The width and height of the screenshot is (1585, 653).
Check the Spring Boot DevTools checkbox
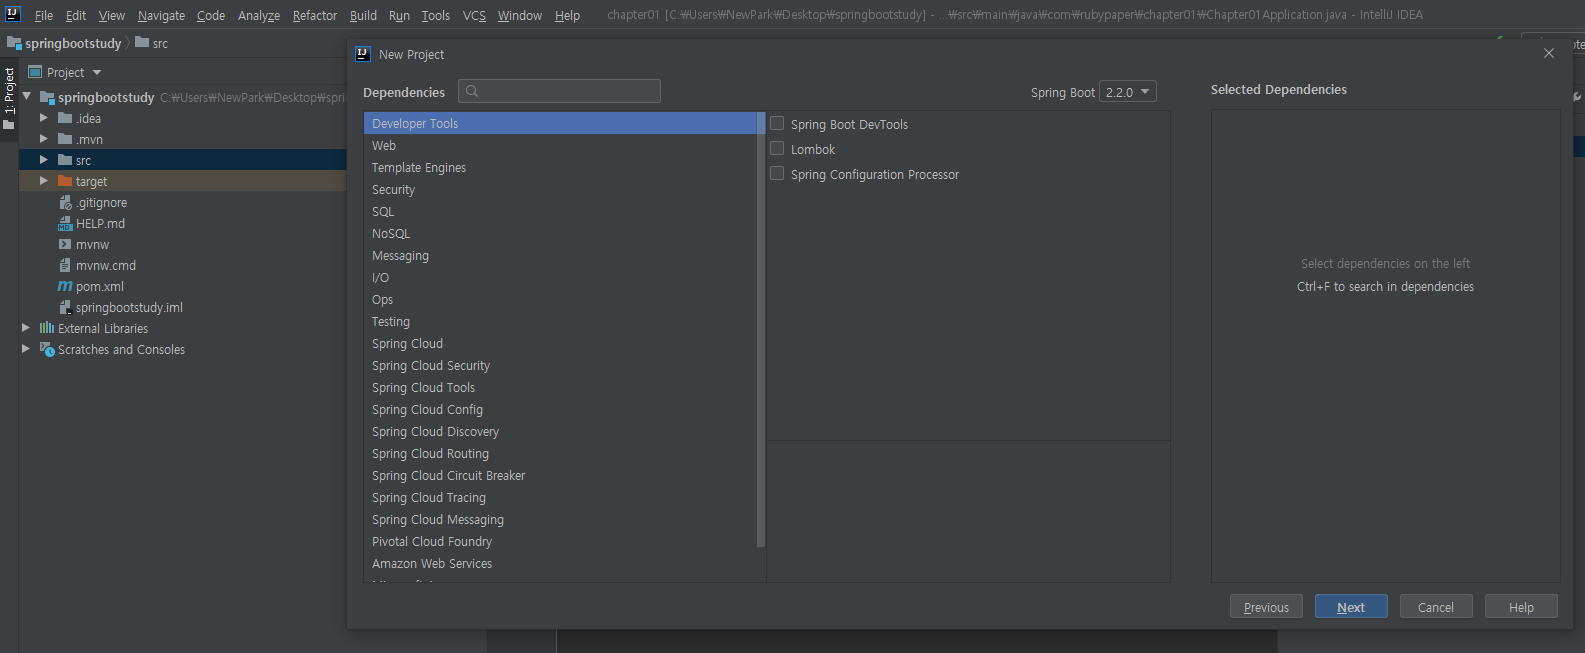click(x=777, y=124)
